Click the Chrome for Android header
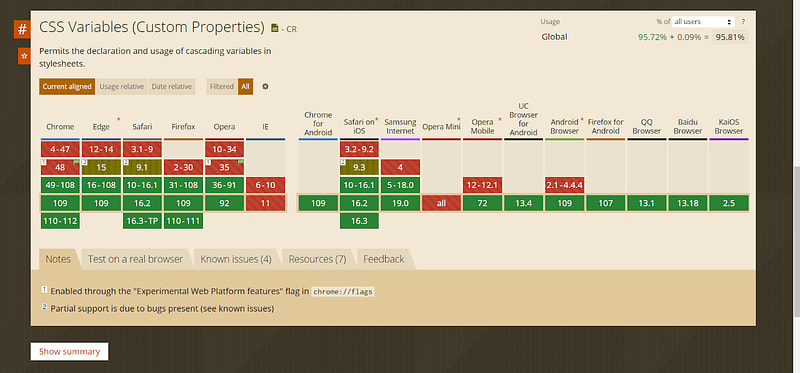Viewport: 800px width, 373px height. coord(318,123)
